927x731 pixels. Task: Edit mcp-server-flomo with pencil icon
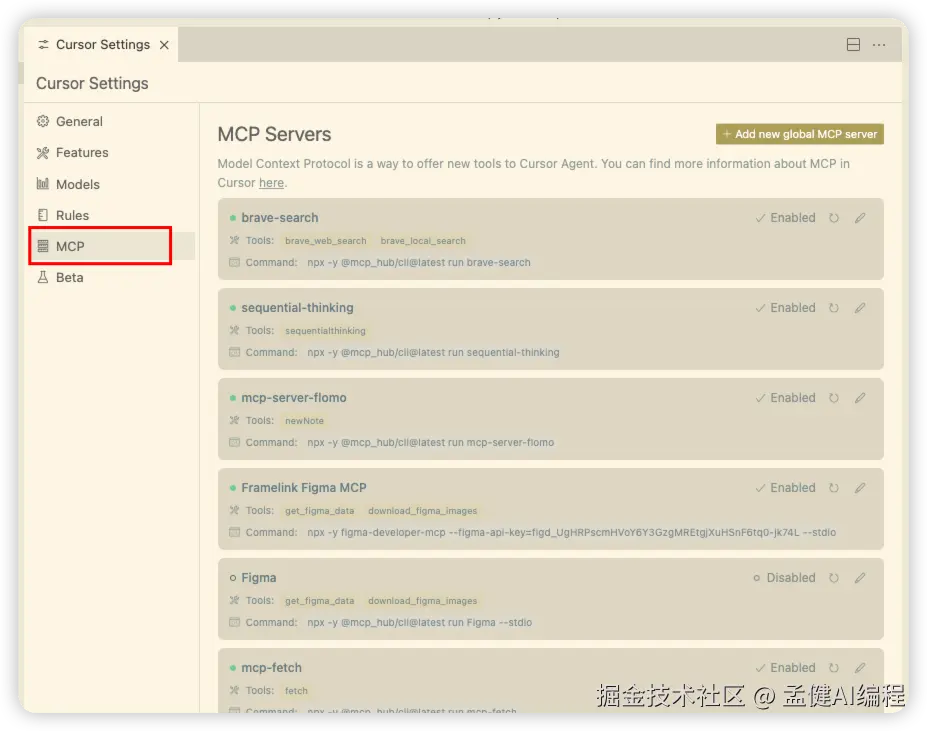tap(860, 397)
